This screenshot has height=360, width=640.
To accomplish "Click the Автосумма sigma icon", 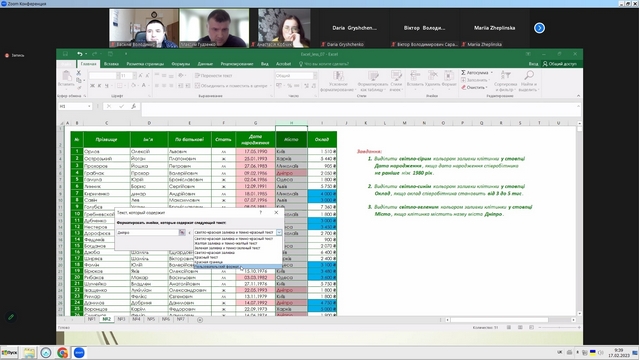I will click(x=463, y=72).
